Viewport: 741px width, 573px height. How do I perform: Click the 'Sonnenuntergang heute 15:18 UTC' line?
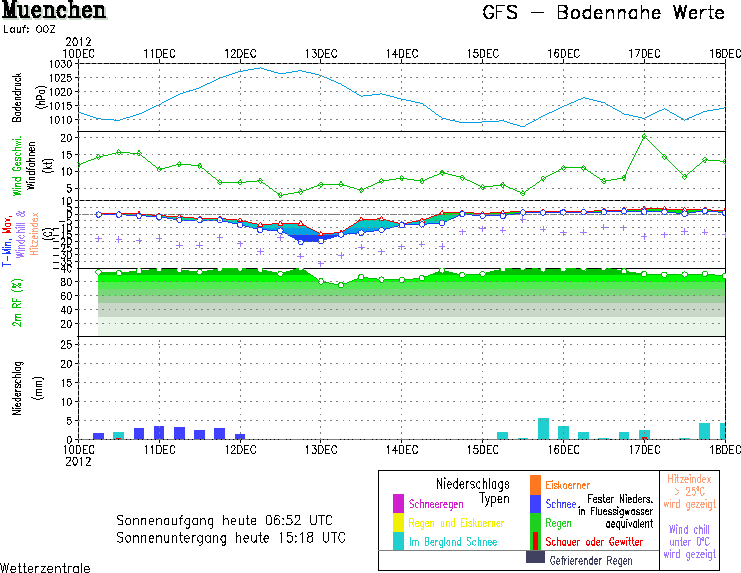pyautogui.click(x=231, y=538)
